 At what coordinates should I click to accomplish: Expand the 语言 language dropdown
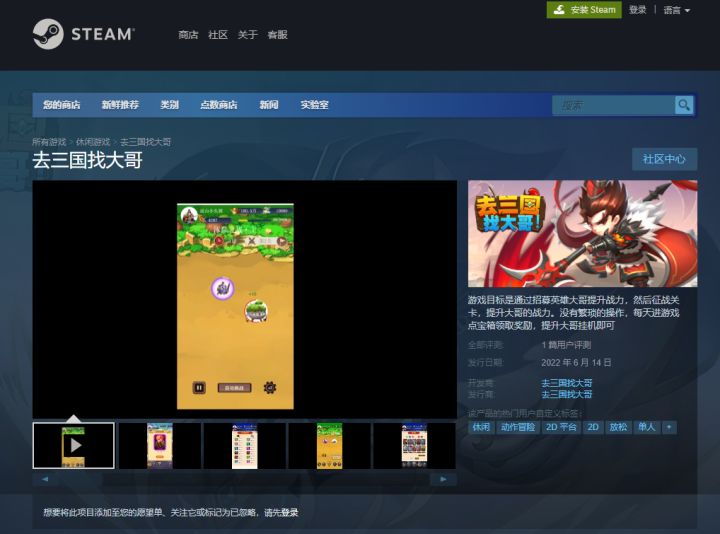676,10
